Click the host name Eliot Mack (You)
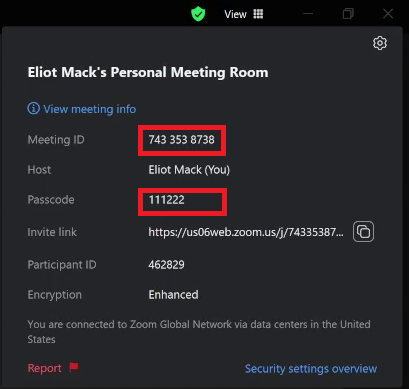This screenshot has height=389, width=409. (x=189, y=170)
